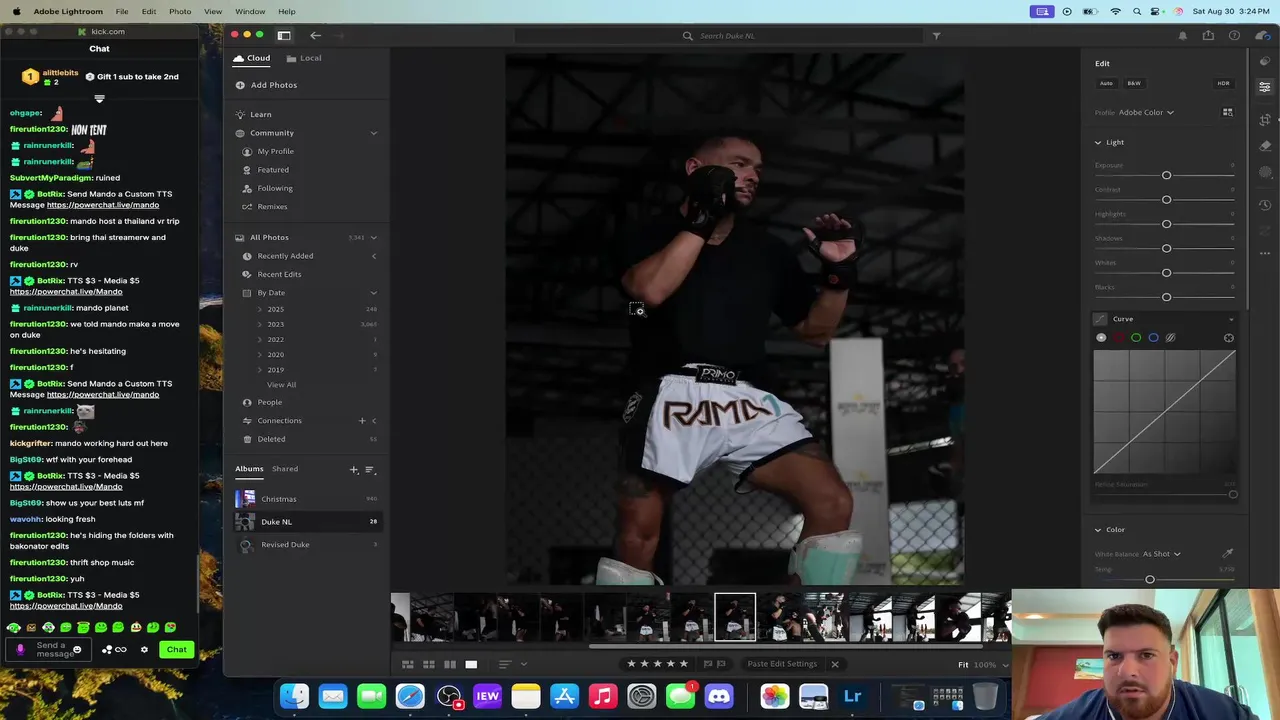This screenshot has width=1280, height=720.
Task: Open the share/export icon
Action: tap(1208, 35)
